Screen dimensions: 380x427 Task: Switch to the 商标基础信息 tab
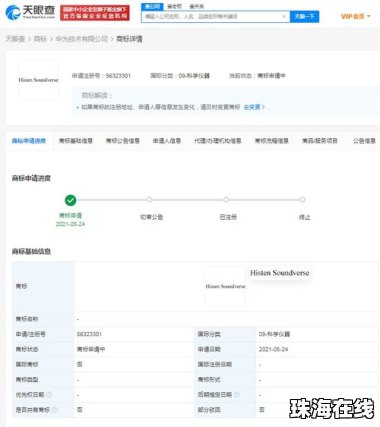pos(76,141)
